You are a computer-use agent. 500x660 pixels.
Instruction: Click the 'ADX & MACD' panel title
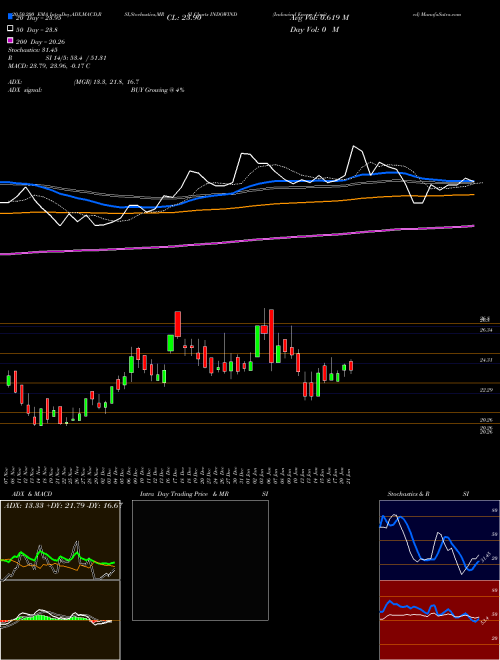(32, 494)
